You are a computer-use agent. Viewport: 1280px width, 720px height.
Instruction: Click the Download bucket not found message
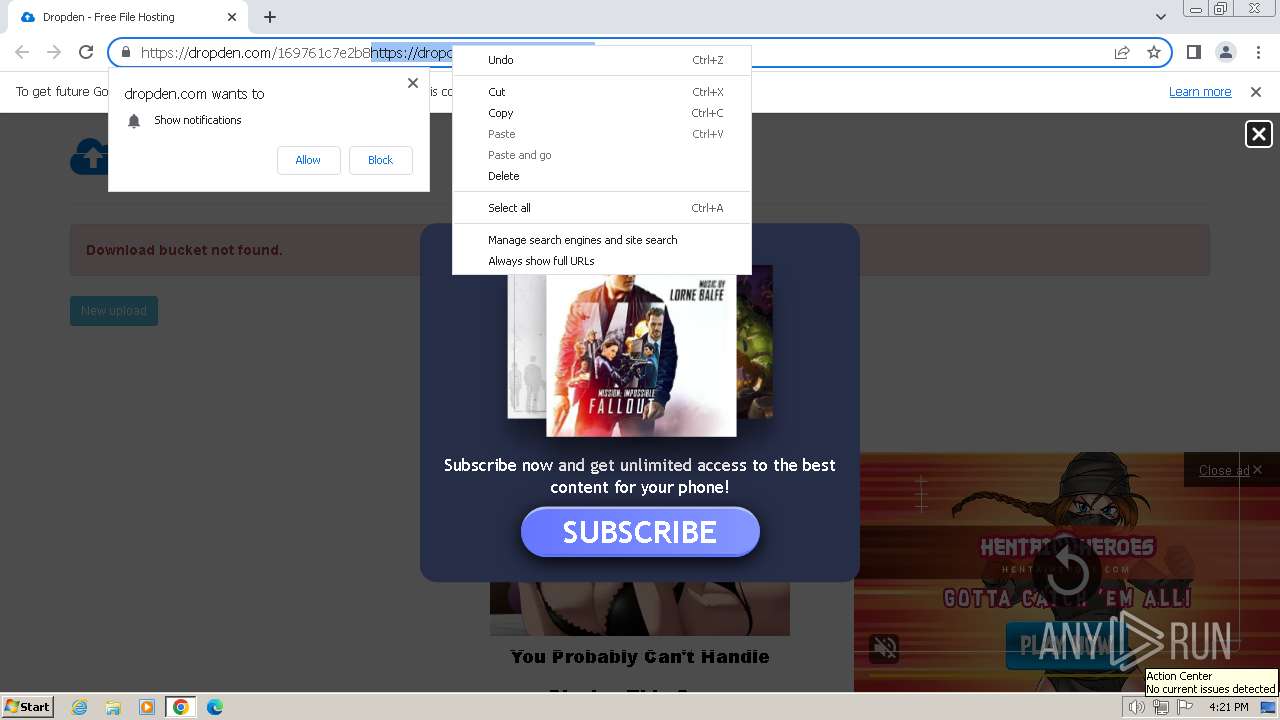pos(184,250)
